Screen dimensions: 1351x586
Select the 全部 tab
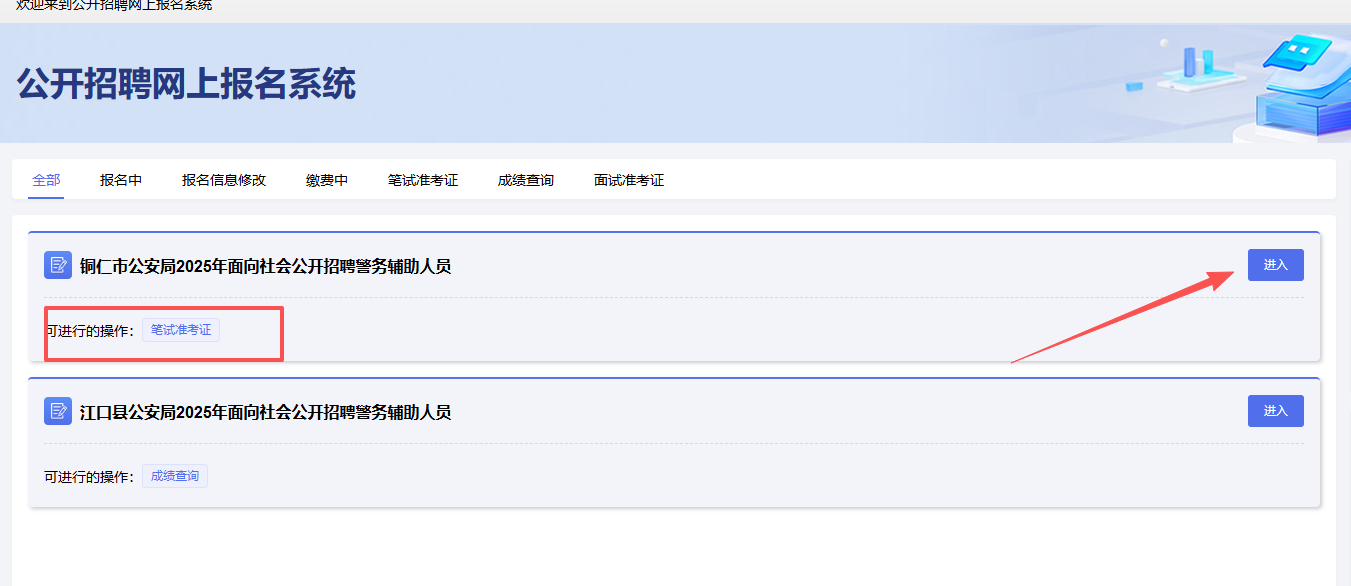point(46,180)
